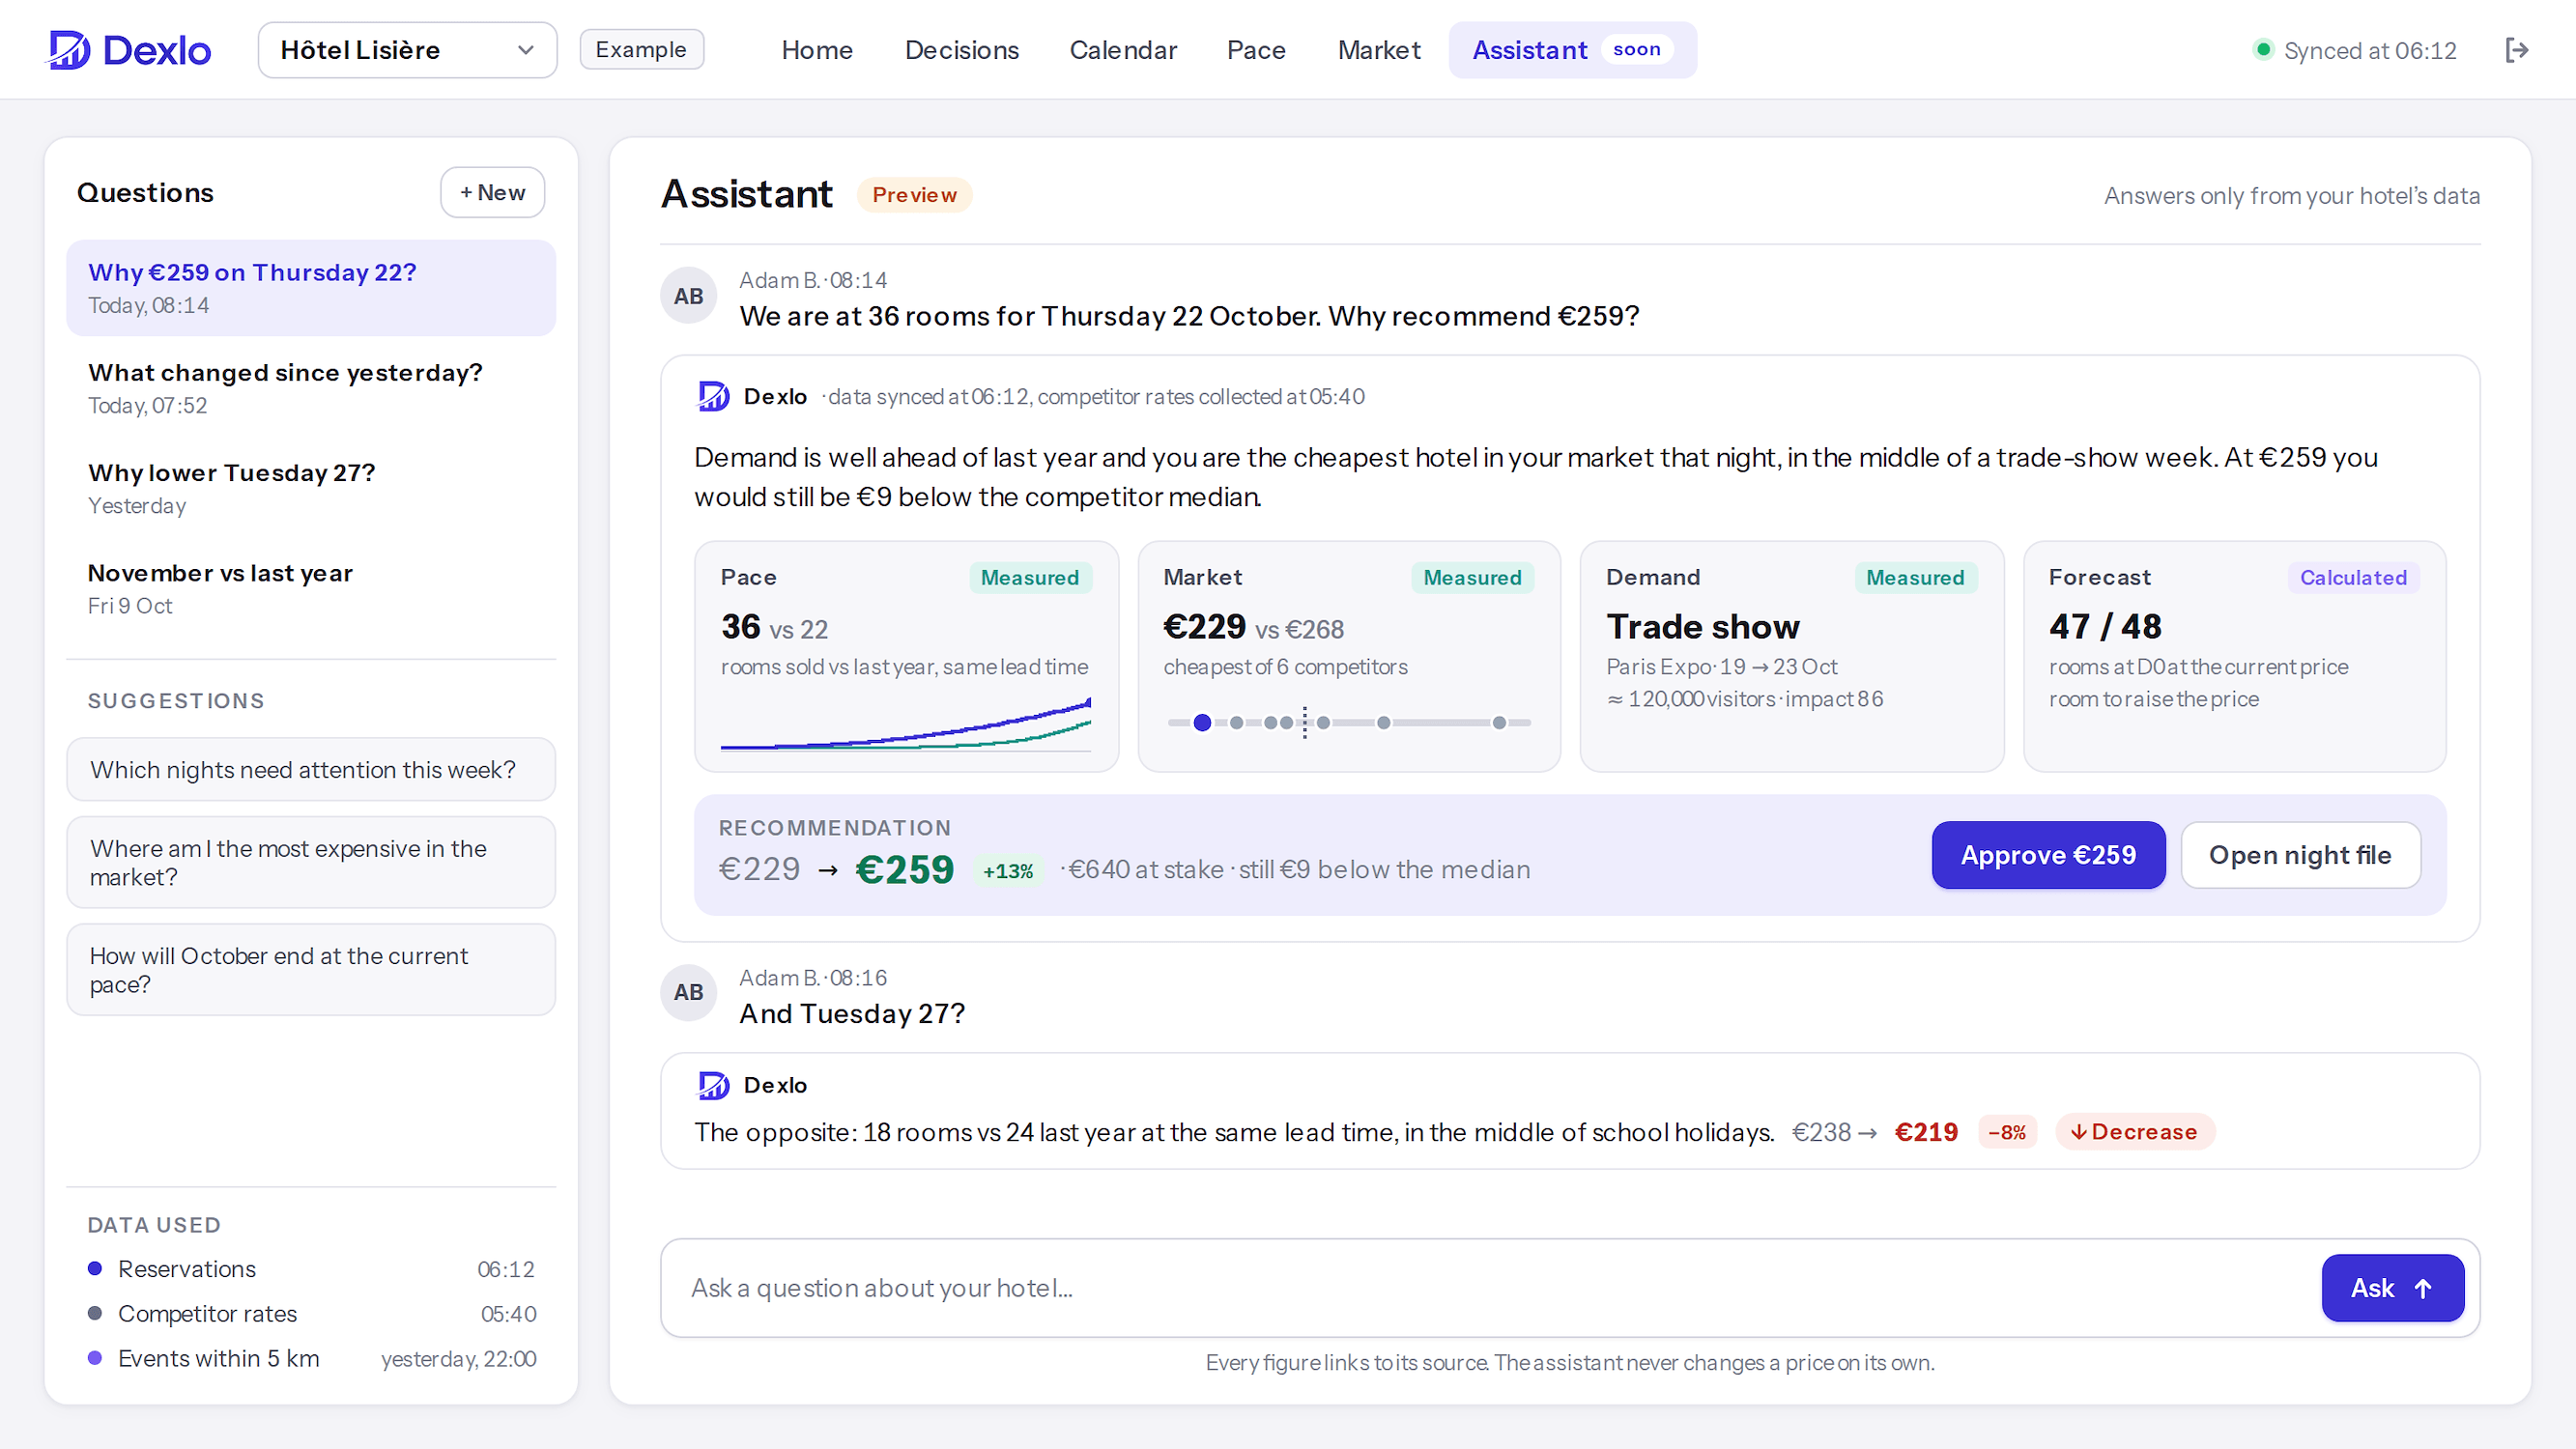Open 'Why lower Tuesday 27?' question
Viewport: 2576px width, 1449px height.
(x=311, y=488)
